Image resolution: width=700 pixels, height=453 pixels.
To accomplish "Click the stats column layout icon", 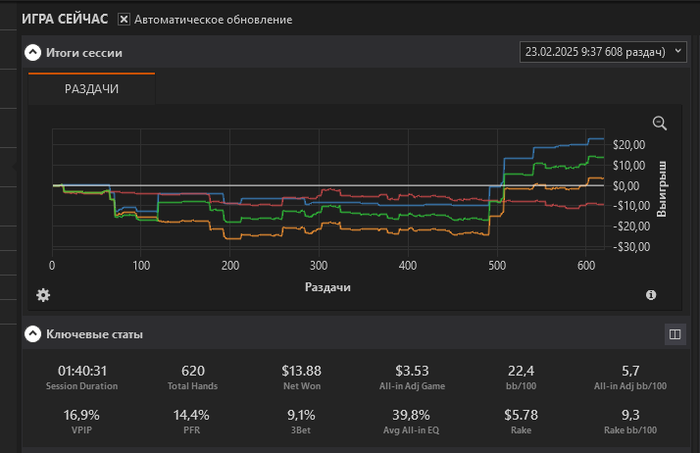I will pos(674,334).
